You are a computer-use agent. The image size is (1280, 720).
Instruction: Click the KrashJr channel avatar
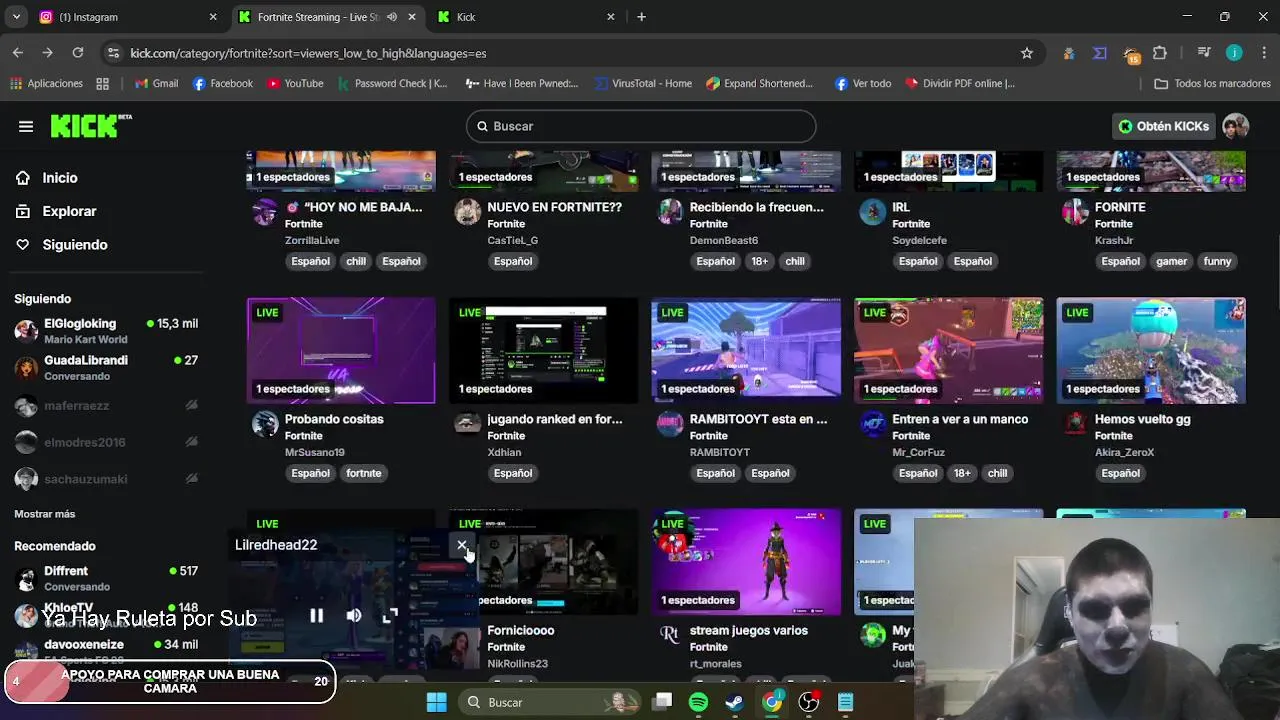(x=1075, y=212)
